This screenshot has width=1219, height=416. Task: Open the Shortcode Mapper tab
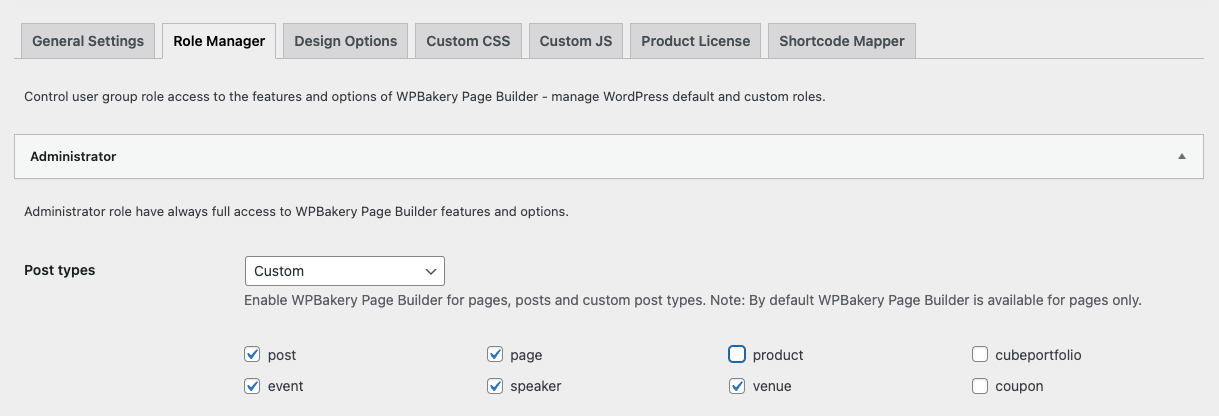coord(841,41)
